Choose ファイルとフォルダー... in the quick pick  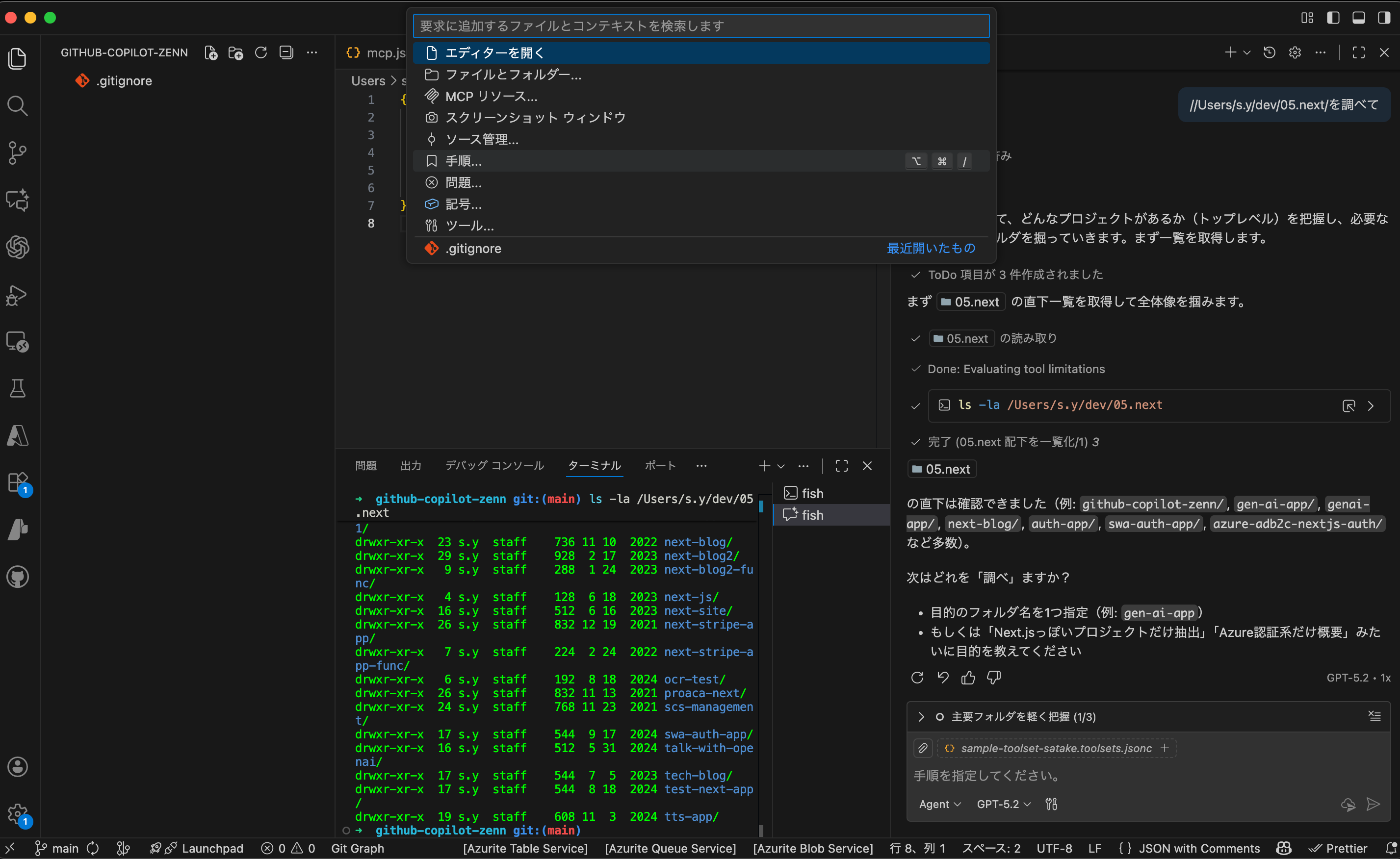pyautogui.click(x=701, y=75)
